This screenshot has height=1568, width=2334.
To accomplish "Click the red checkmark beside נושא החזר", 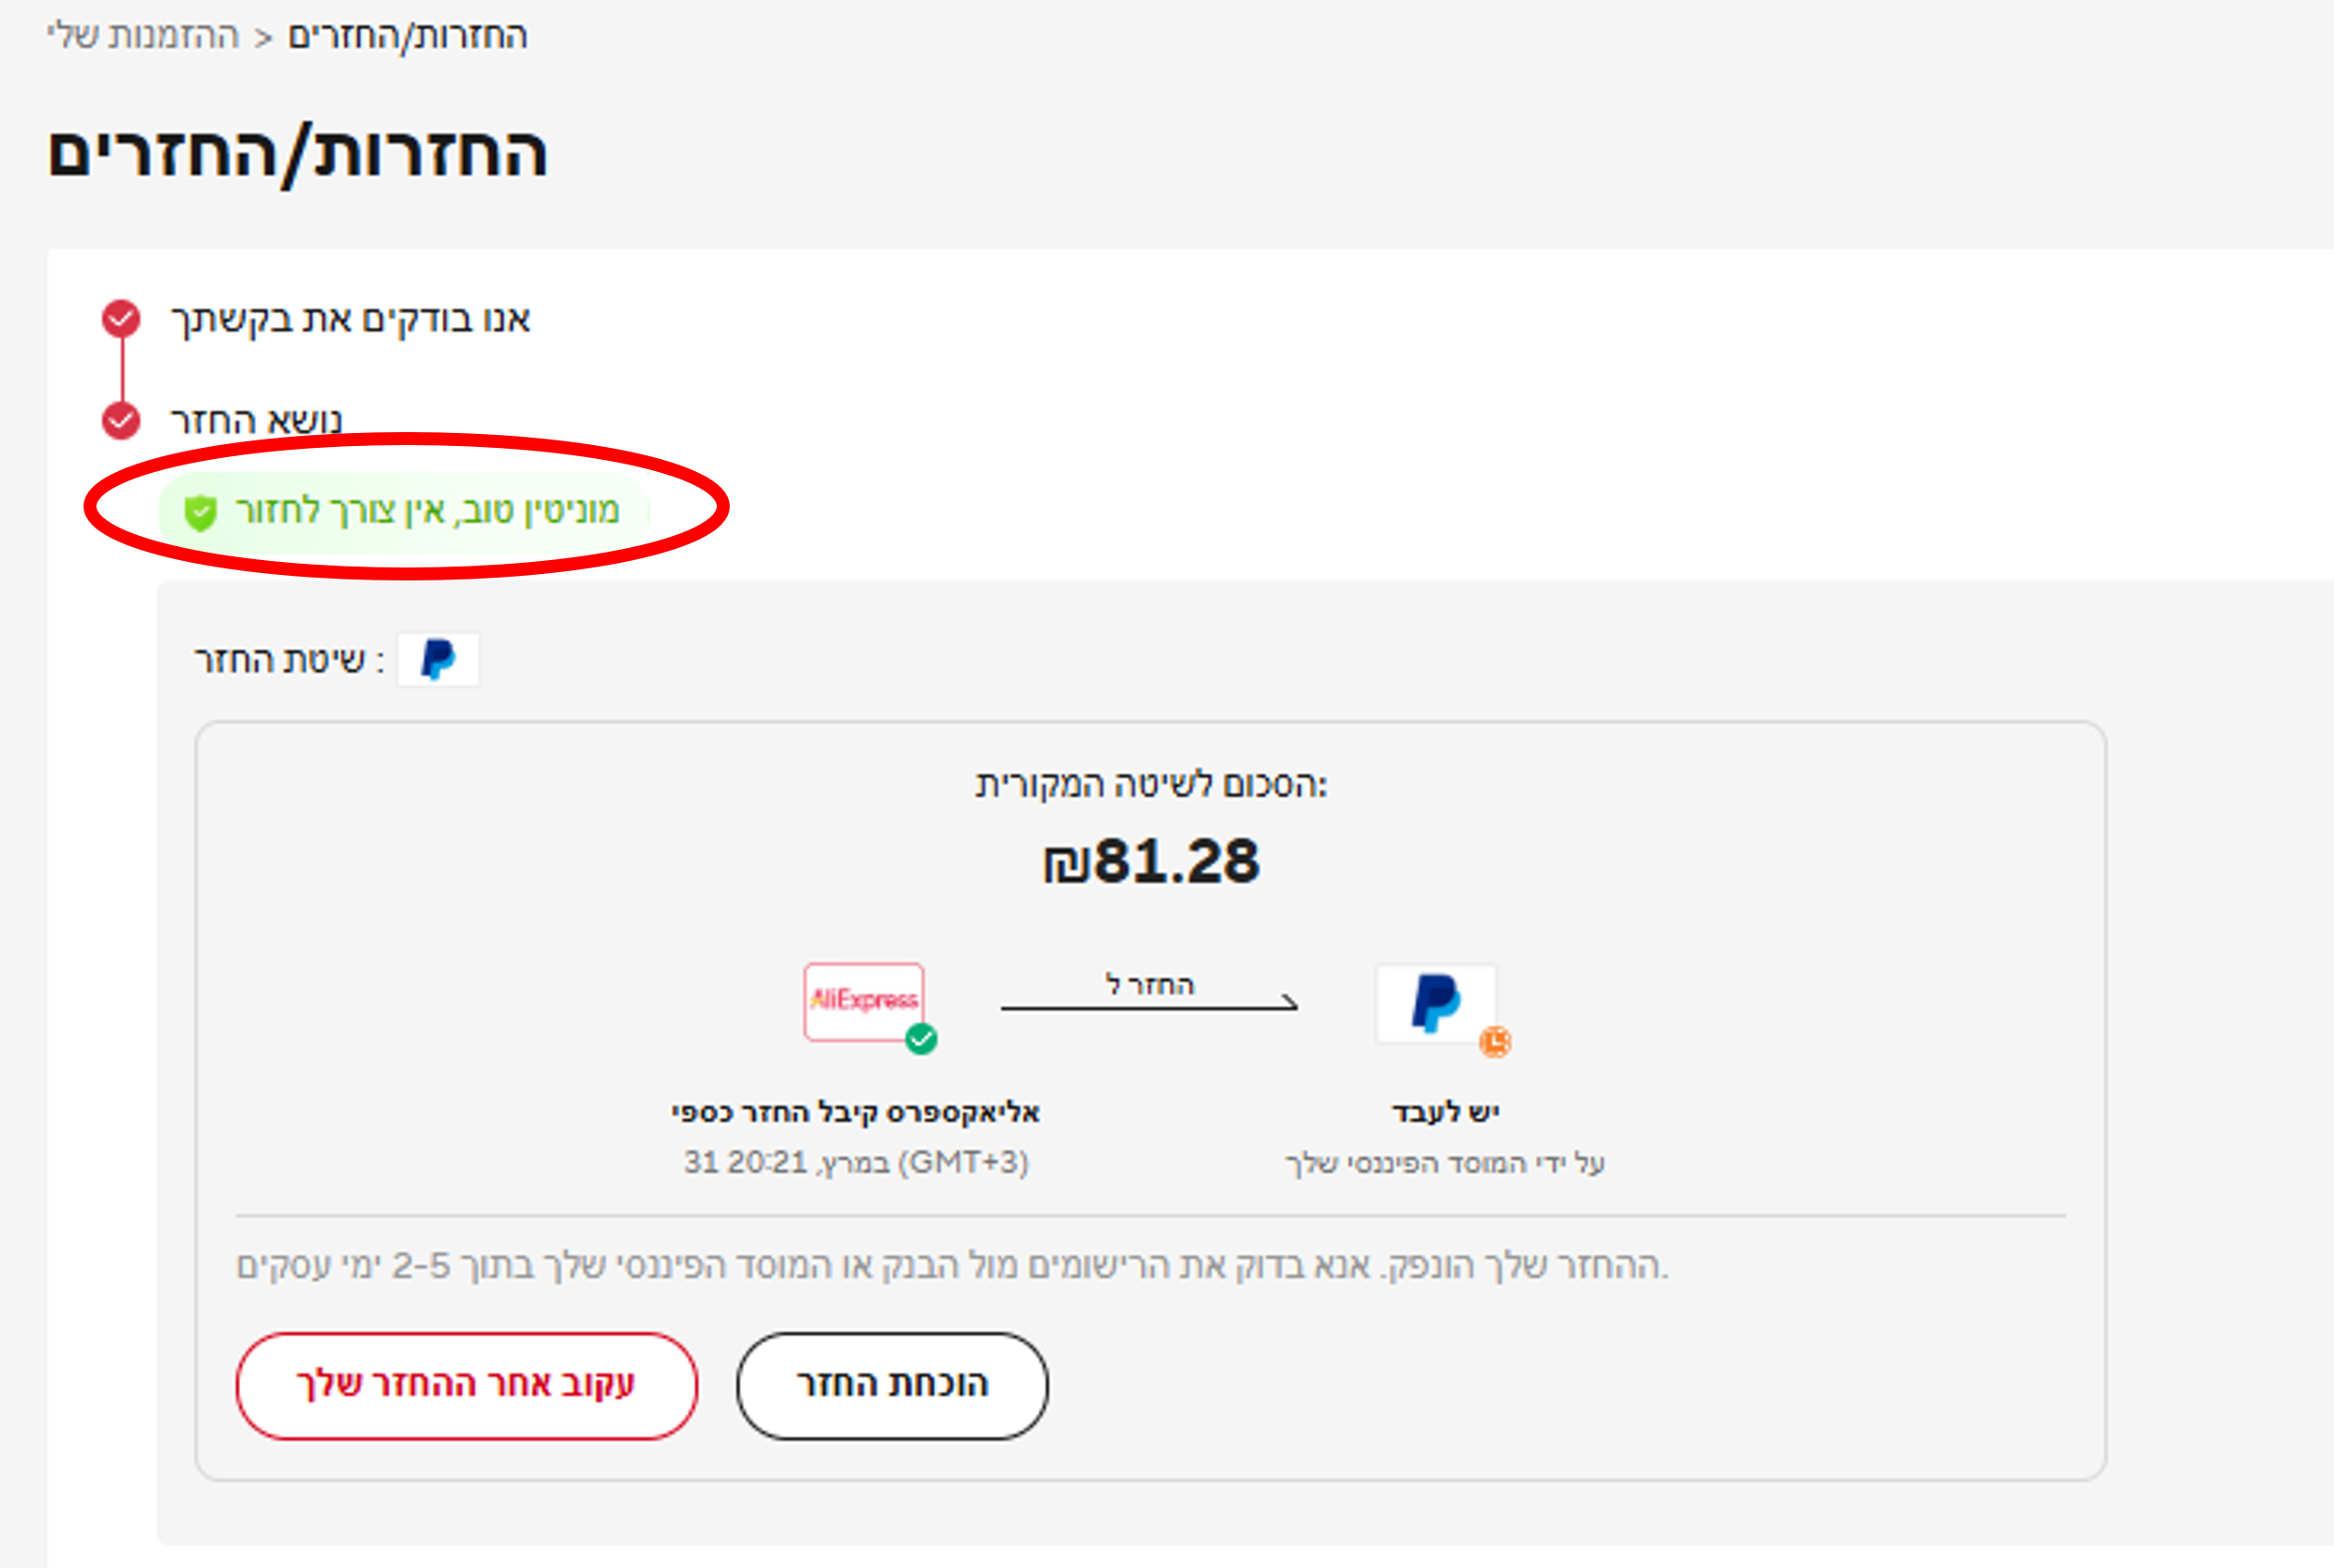I will 121,421.
